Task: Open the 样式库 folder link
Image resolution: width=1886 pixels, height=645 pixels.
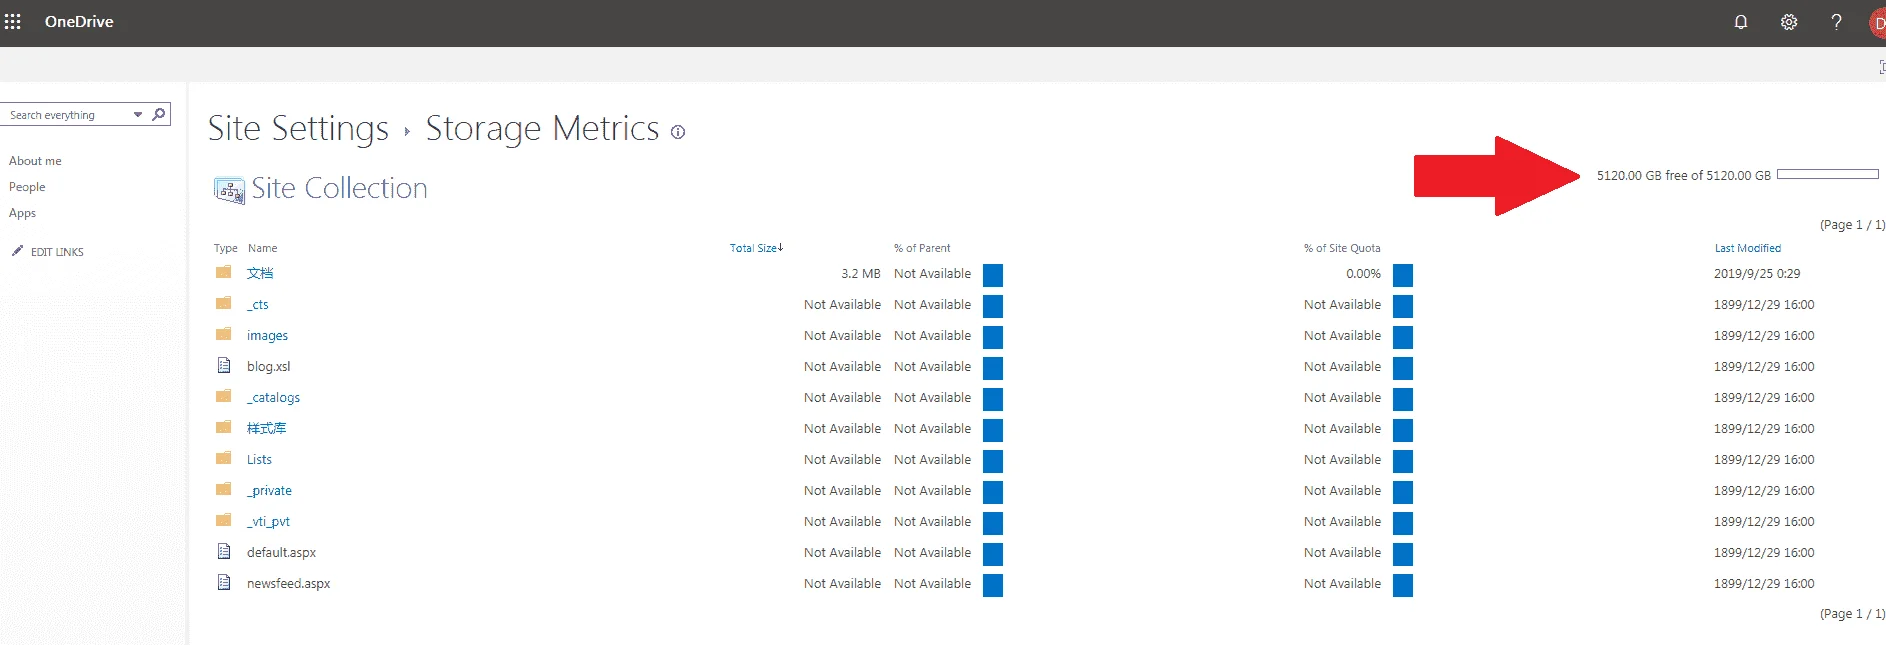Action: pyautogui.click(x=266, y=428)
